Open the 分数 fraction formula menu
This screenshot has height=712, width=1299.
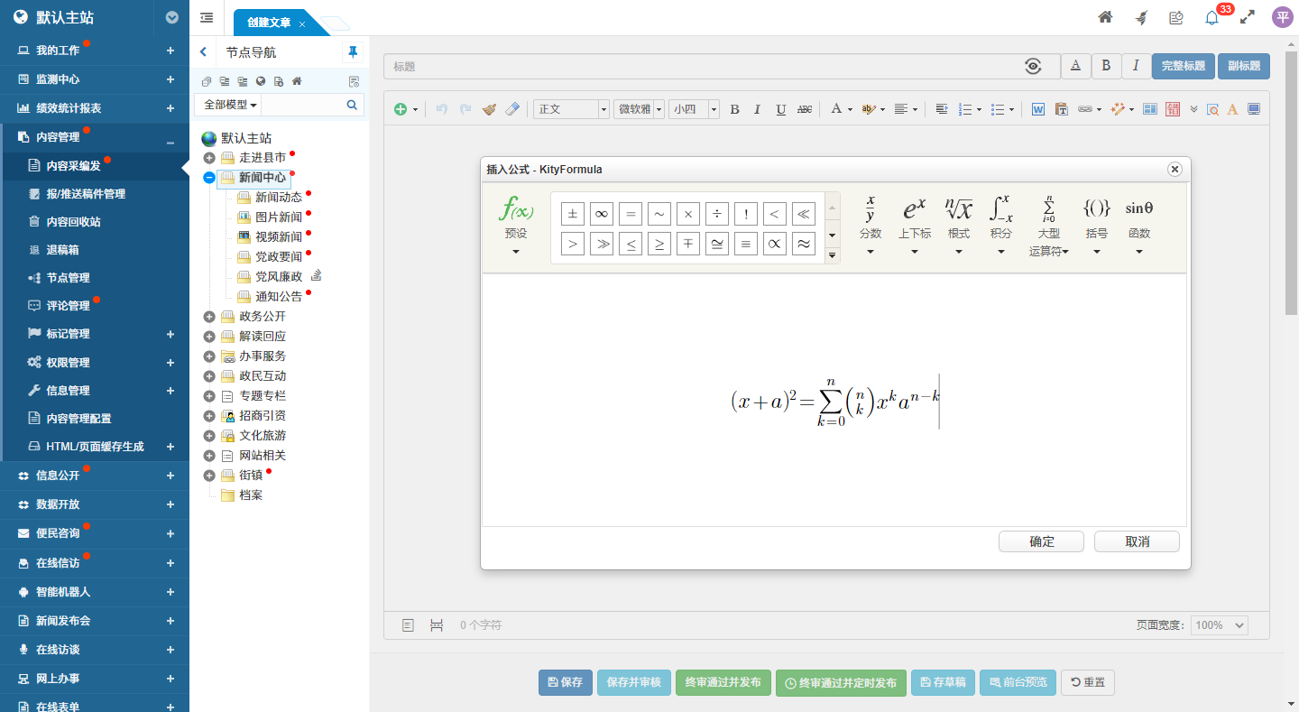(870, 221)
